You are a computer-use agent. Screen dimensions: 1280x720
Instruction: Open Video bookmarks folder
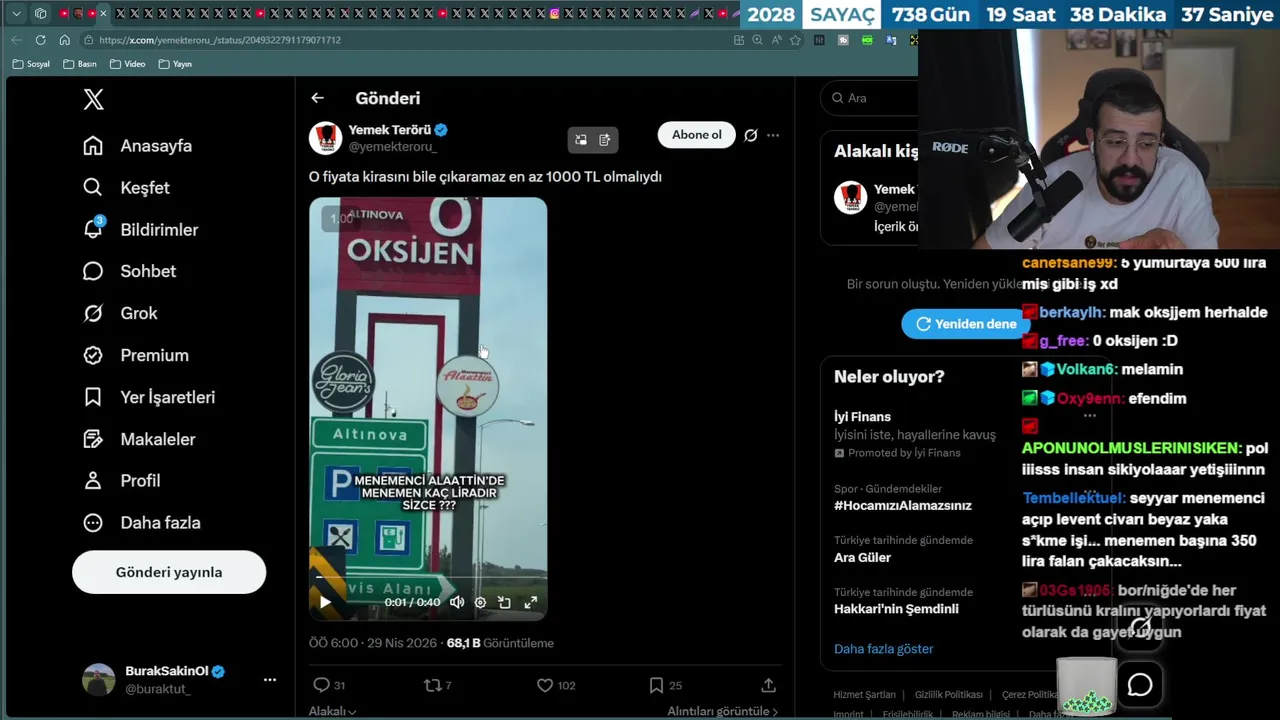[x=128, y=64]
